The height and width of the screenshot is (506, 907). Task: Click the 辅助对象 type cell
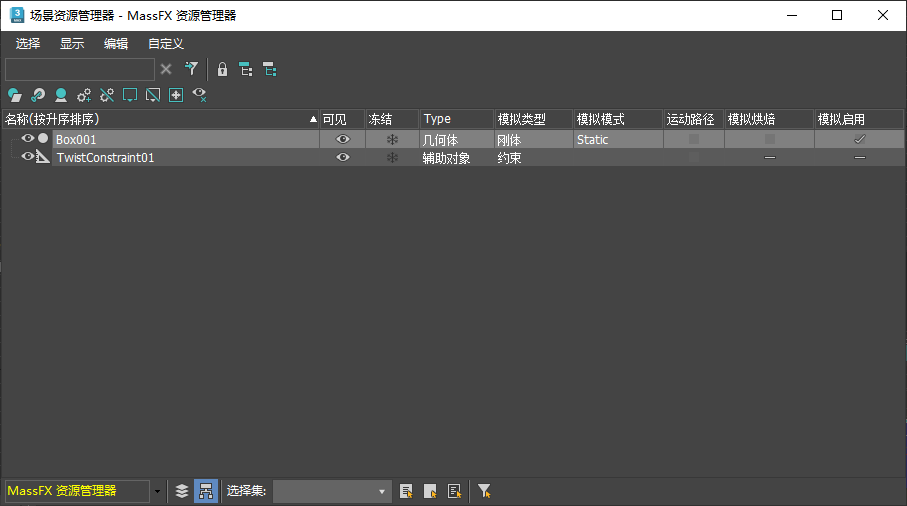click(x=457, y=158)
